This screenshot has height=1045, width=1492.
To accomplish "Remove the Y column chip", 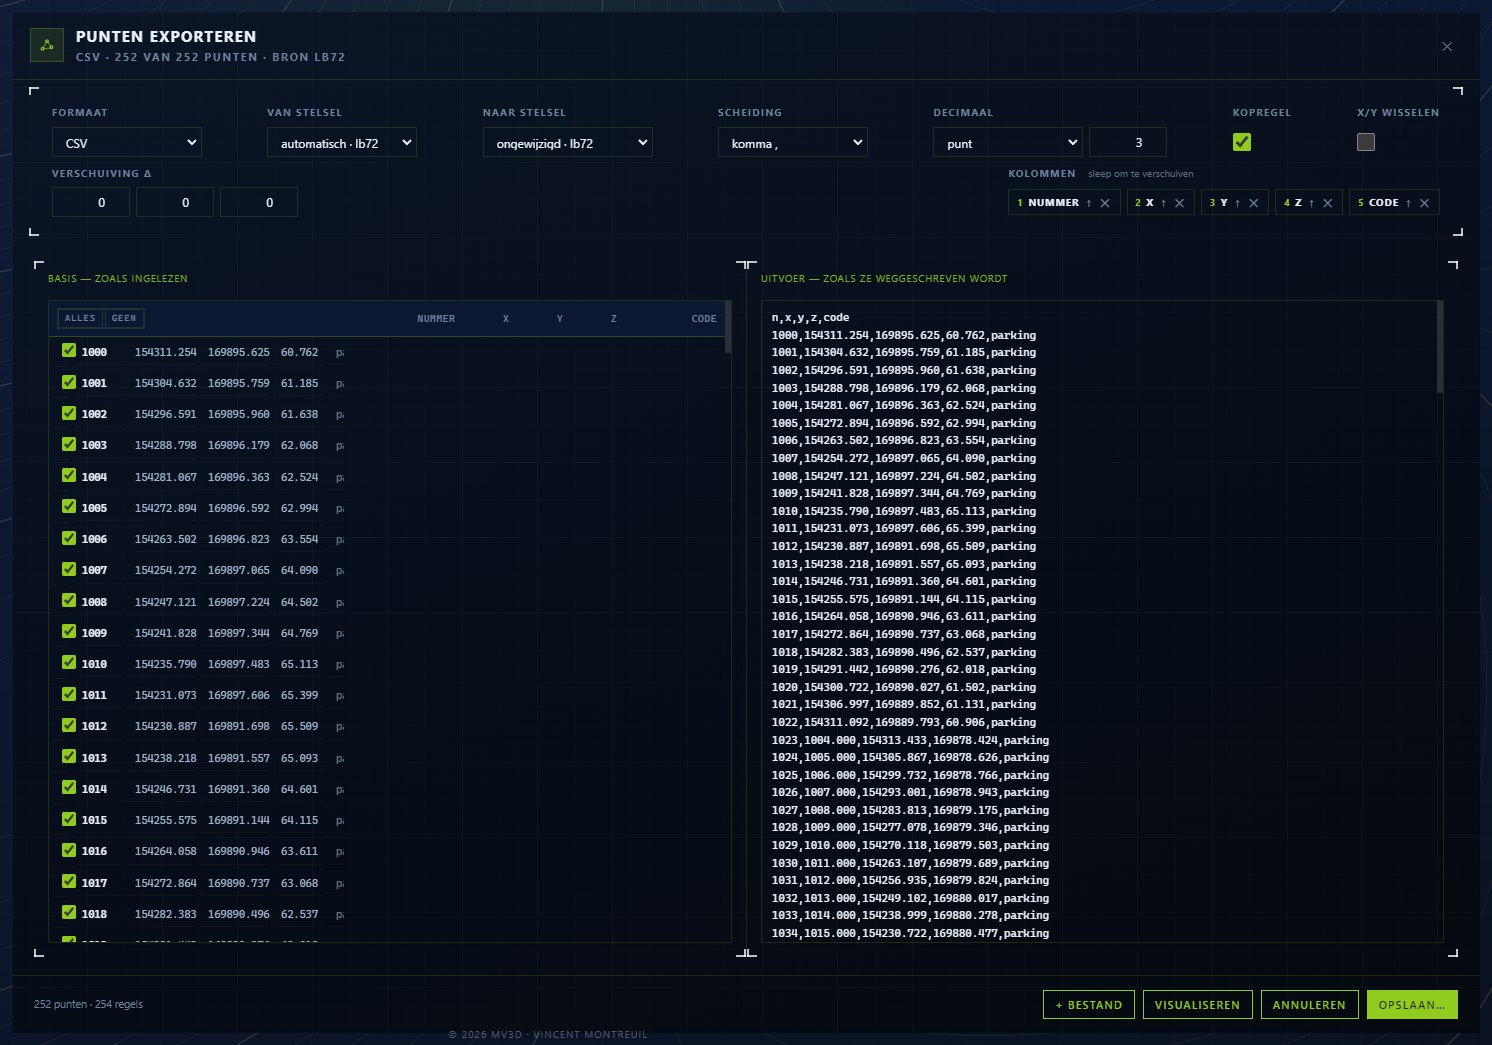I will 1254,203.
